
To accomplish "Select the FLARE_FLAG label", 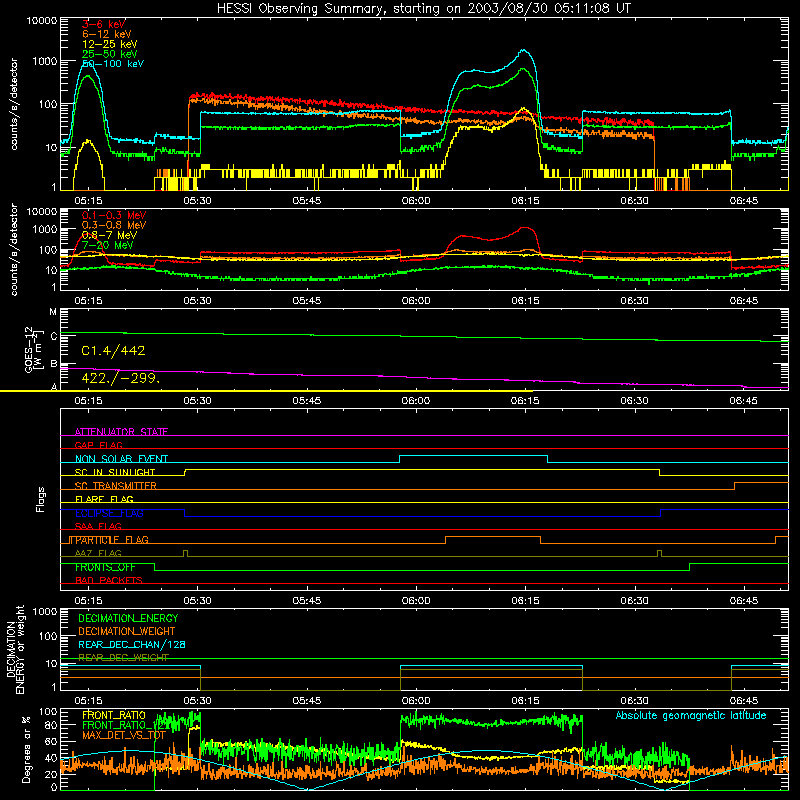I will pyautogui.click(x=104, y=499).
